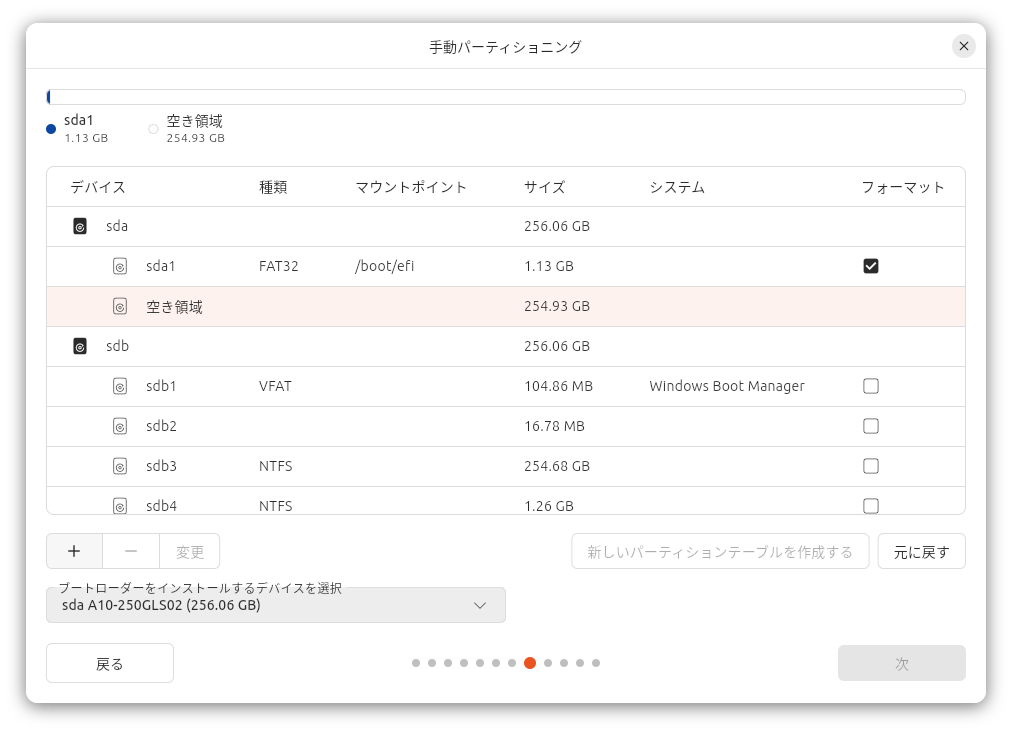This screenshot has width=1012, height=732.
Task: Uncheck the format checkbox for sda1
Action: click(x=870, y=266)
